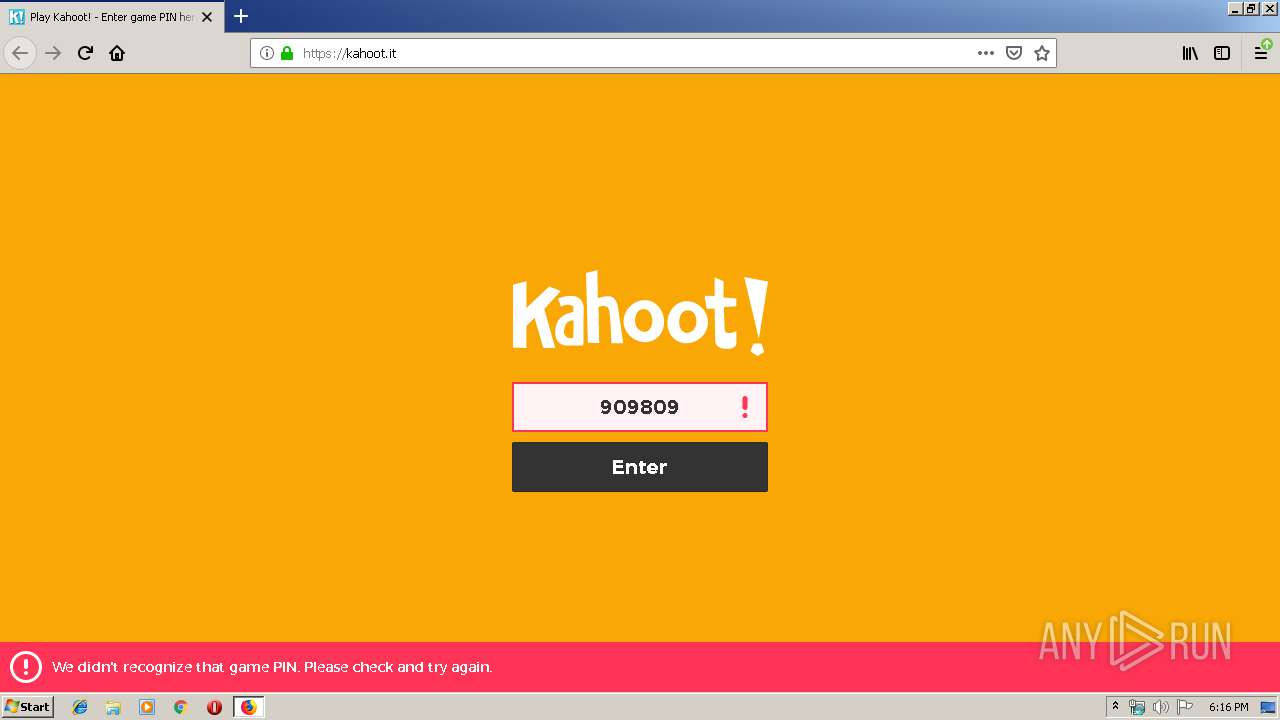Show site information icon in address bar
This screenshot has width=1280, height=720.
(x=267, y=53)
